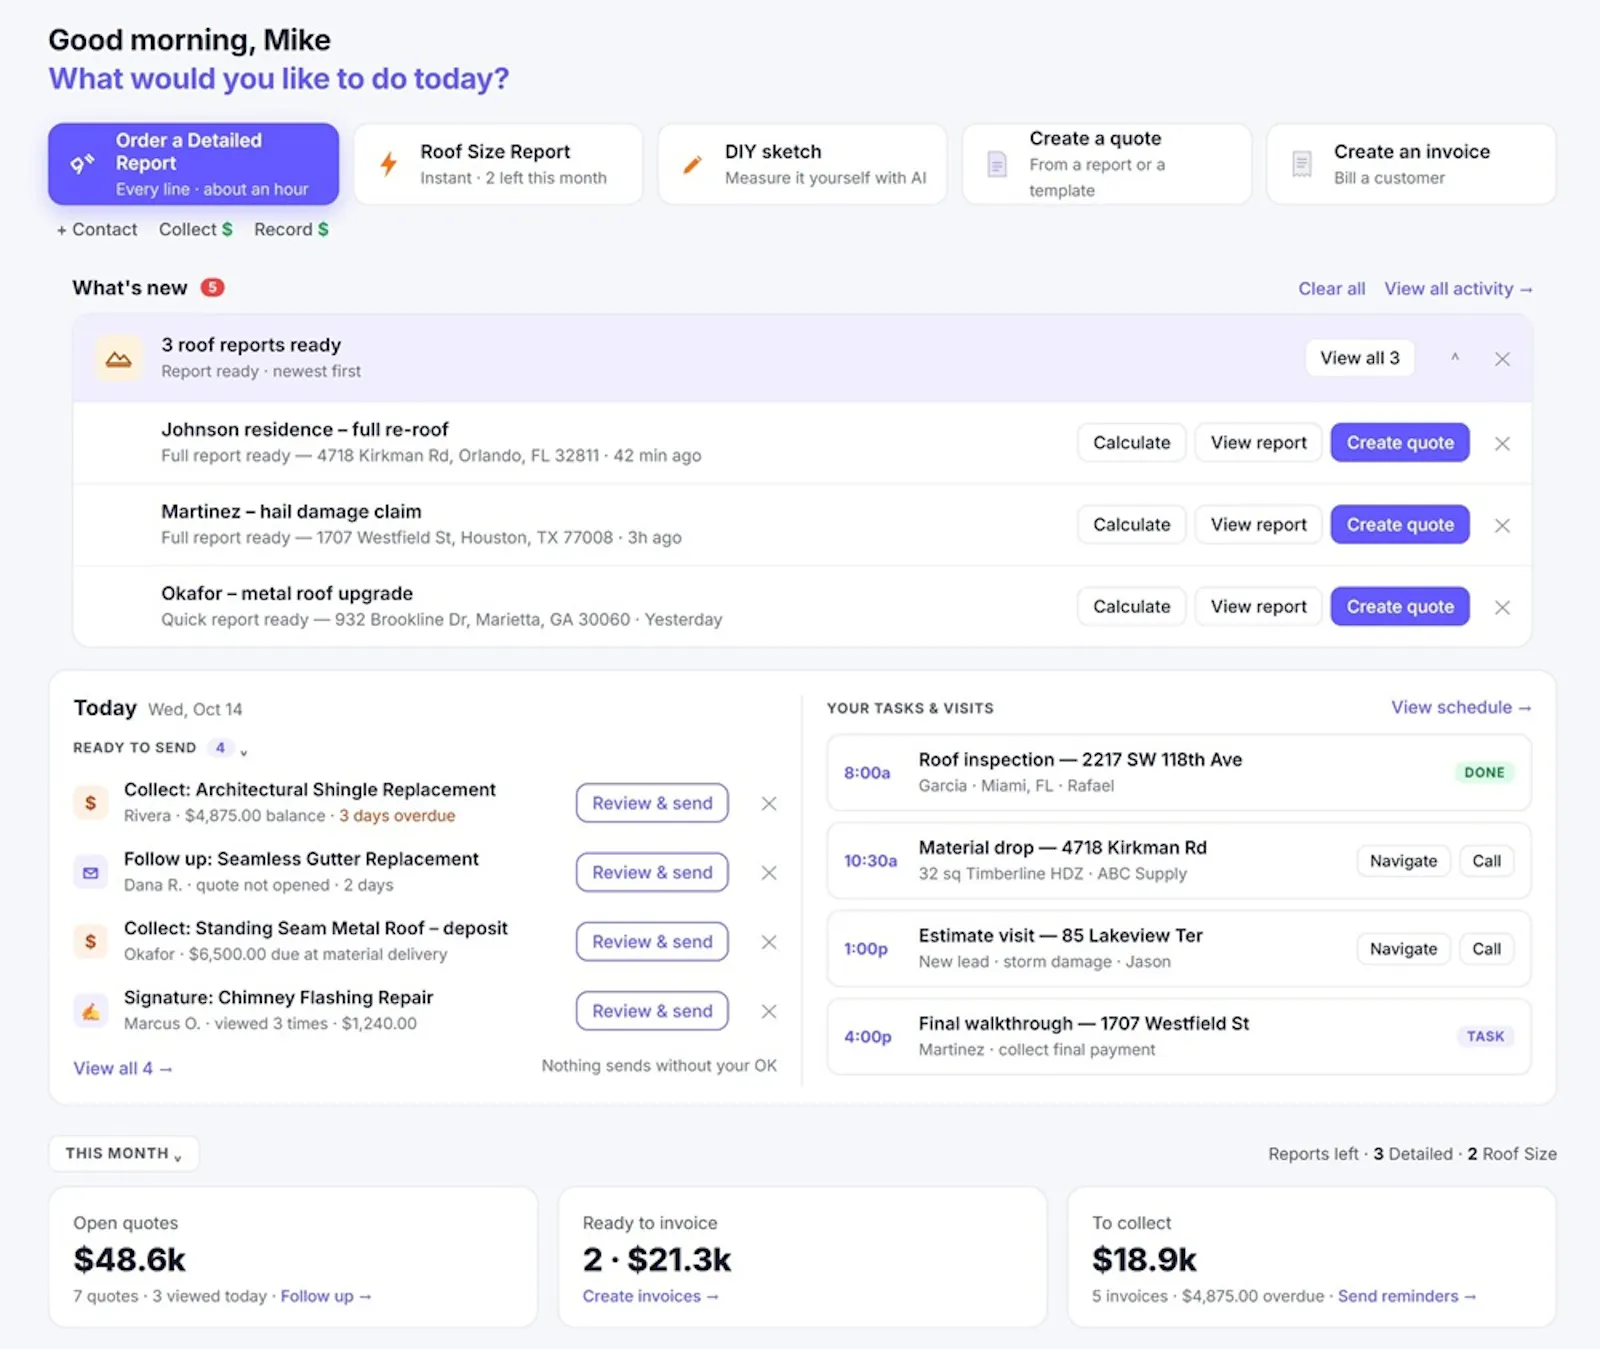Click the What's new count badge
1600x1349 pixels.
[212, 288]
